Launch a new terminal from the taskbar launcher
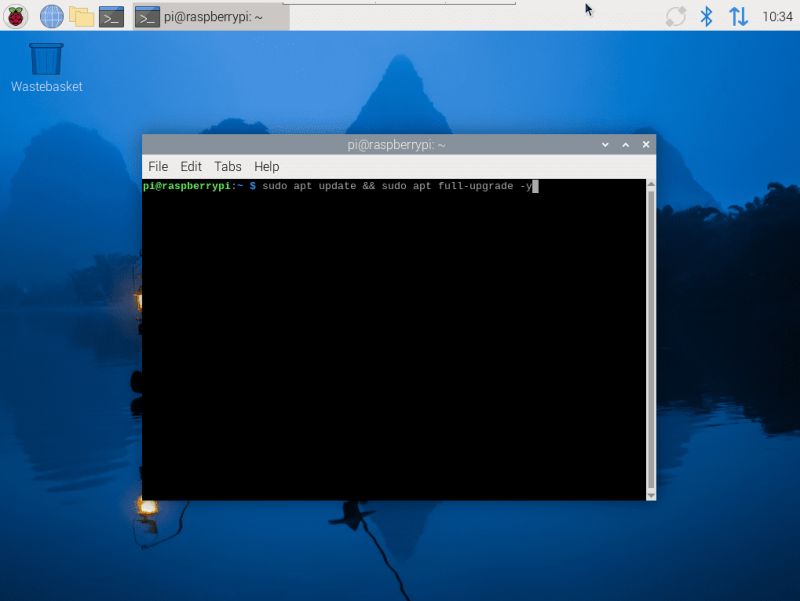The width and height of the screenshot is (800, 601). (113, 15)
